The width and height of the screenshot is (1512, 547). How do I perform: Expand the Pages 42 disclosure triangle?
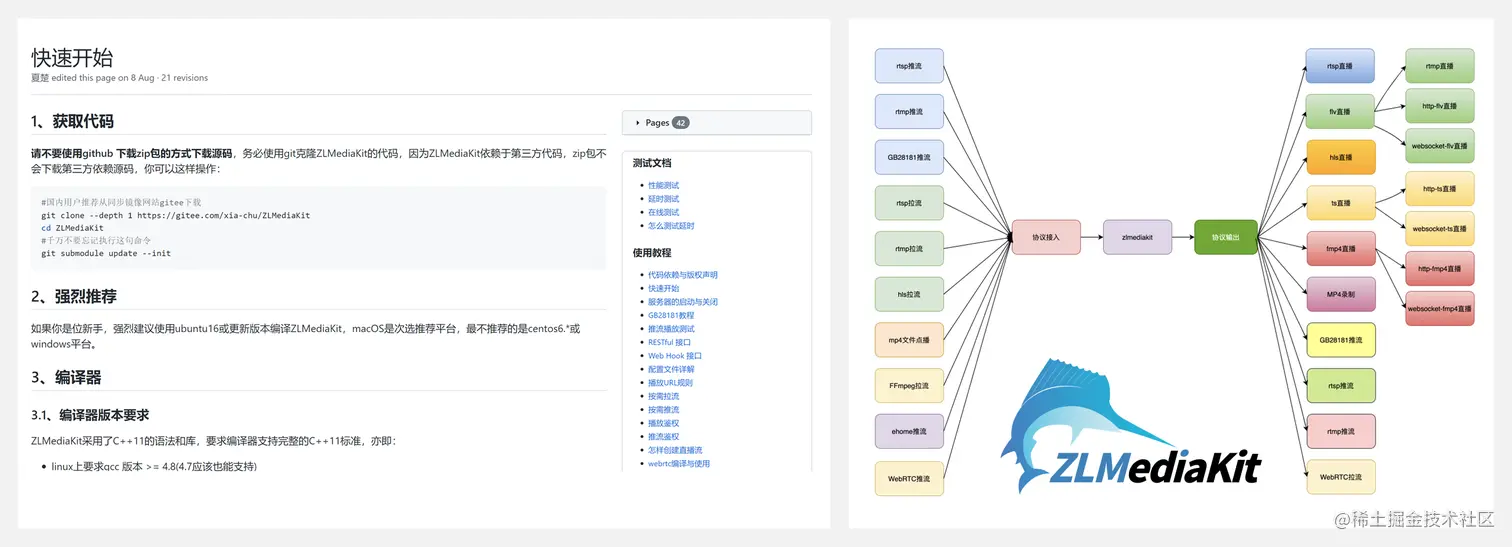[638, 123]
